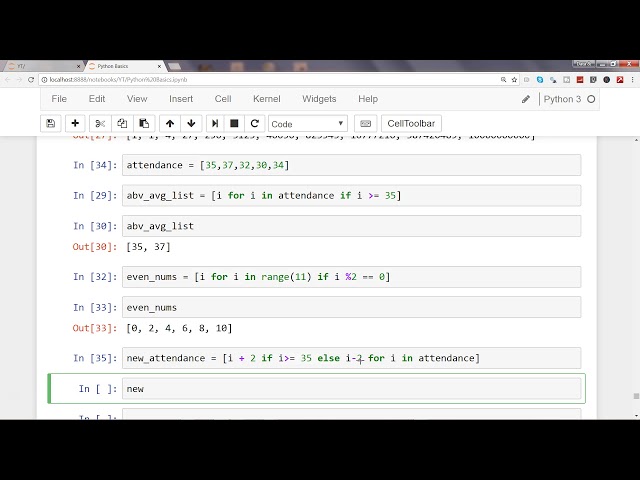This screenshot has width=640, height=480.
Task: Insert a cell below with plus icon
Action: click(x=75, y=123)
